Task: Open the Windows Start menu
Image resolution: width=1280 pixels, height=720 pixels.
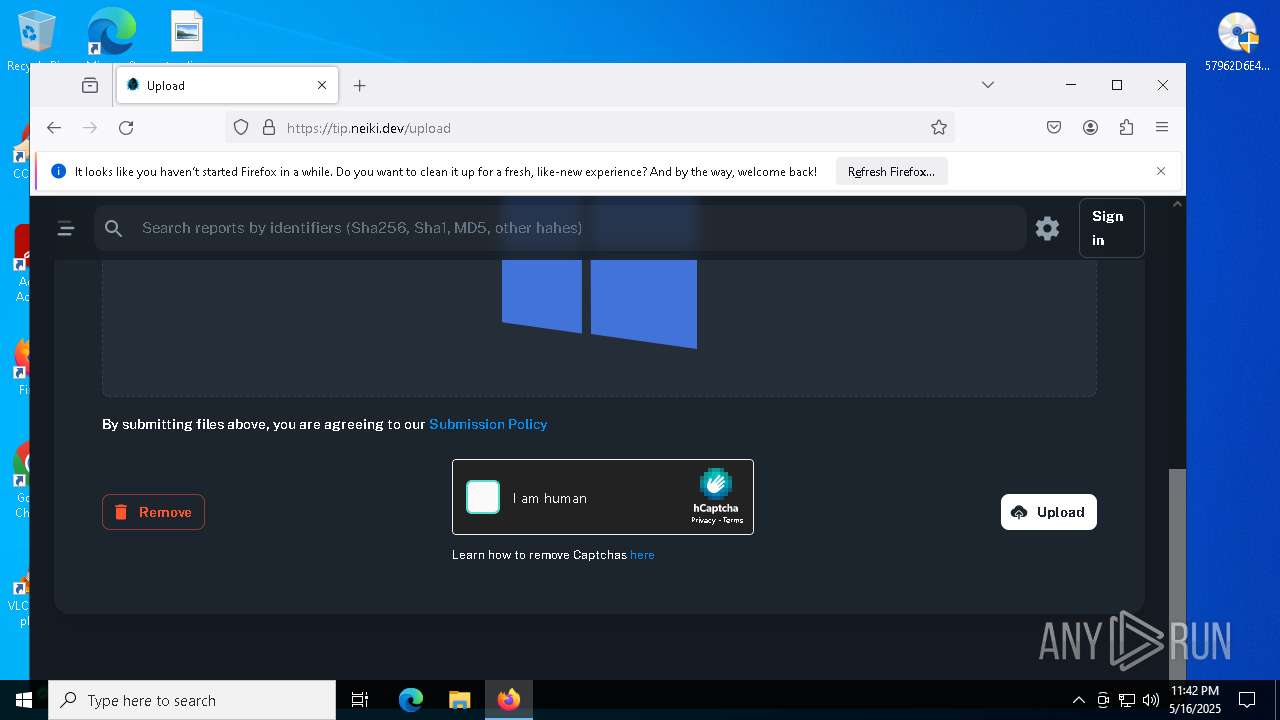Action: pyautogui.click(x=24, y=700)
